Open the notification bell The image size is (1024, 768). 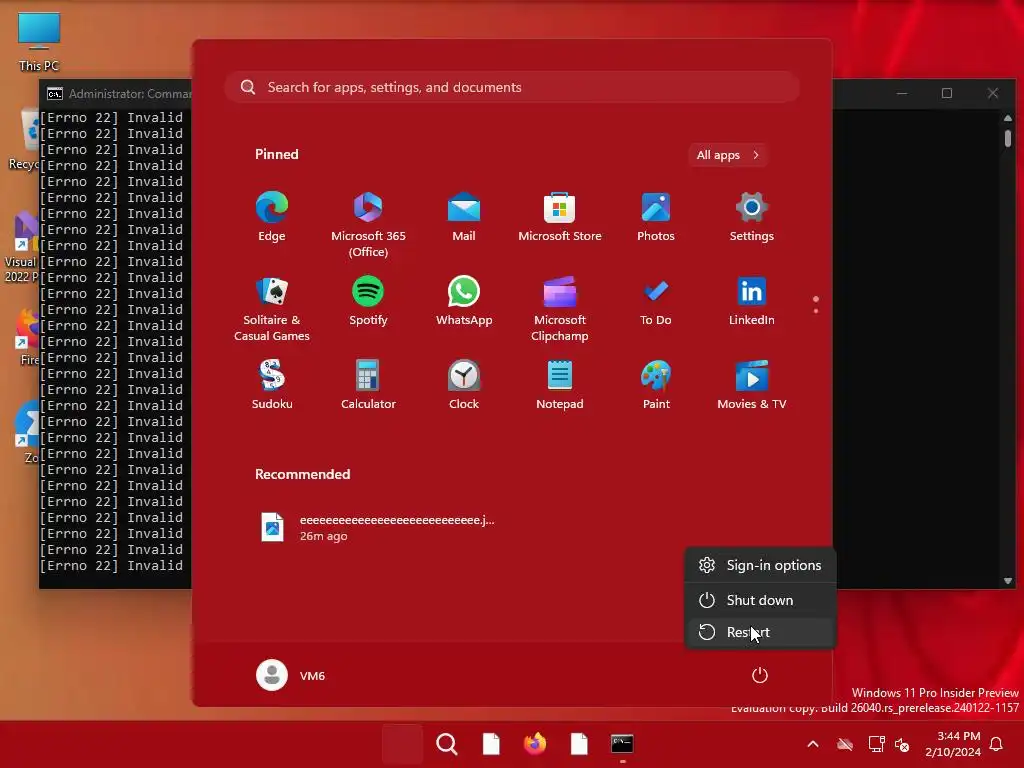pos(997,744)
